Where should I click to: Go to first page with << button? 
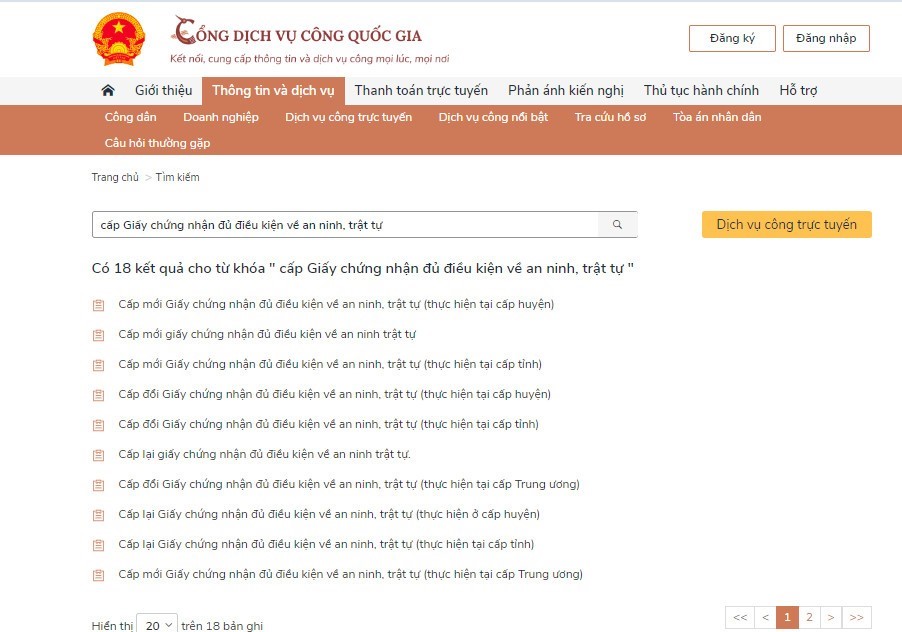740,617
